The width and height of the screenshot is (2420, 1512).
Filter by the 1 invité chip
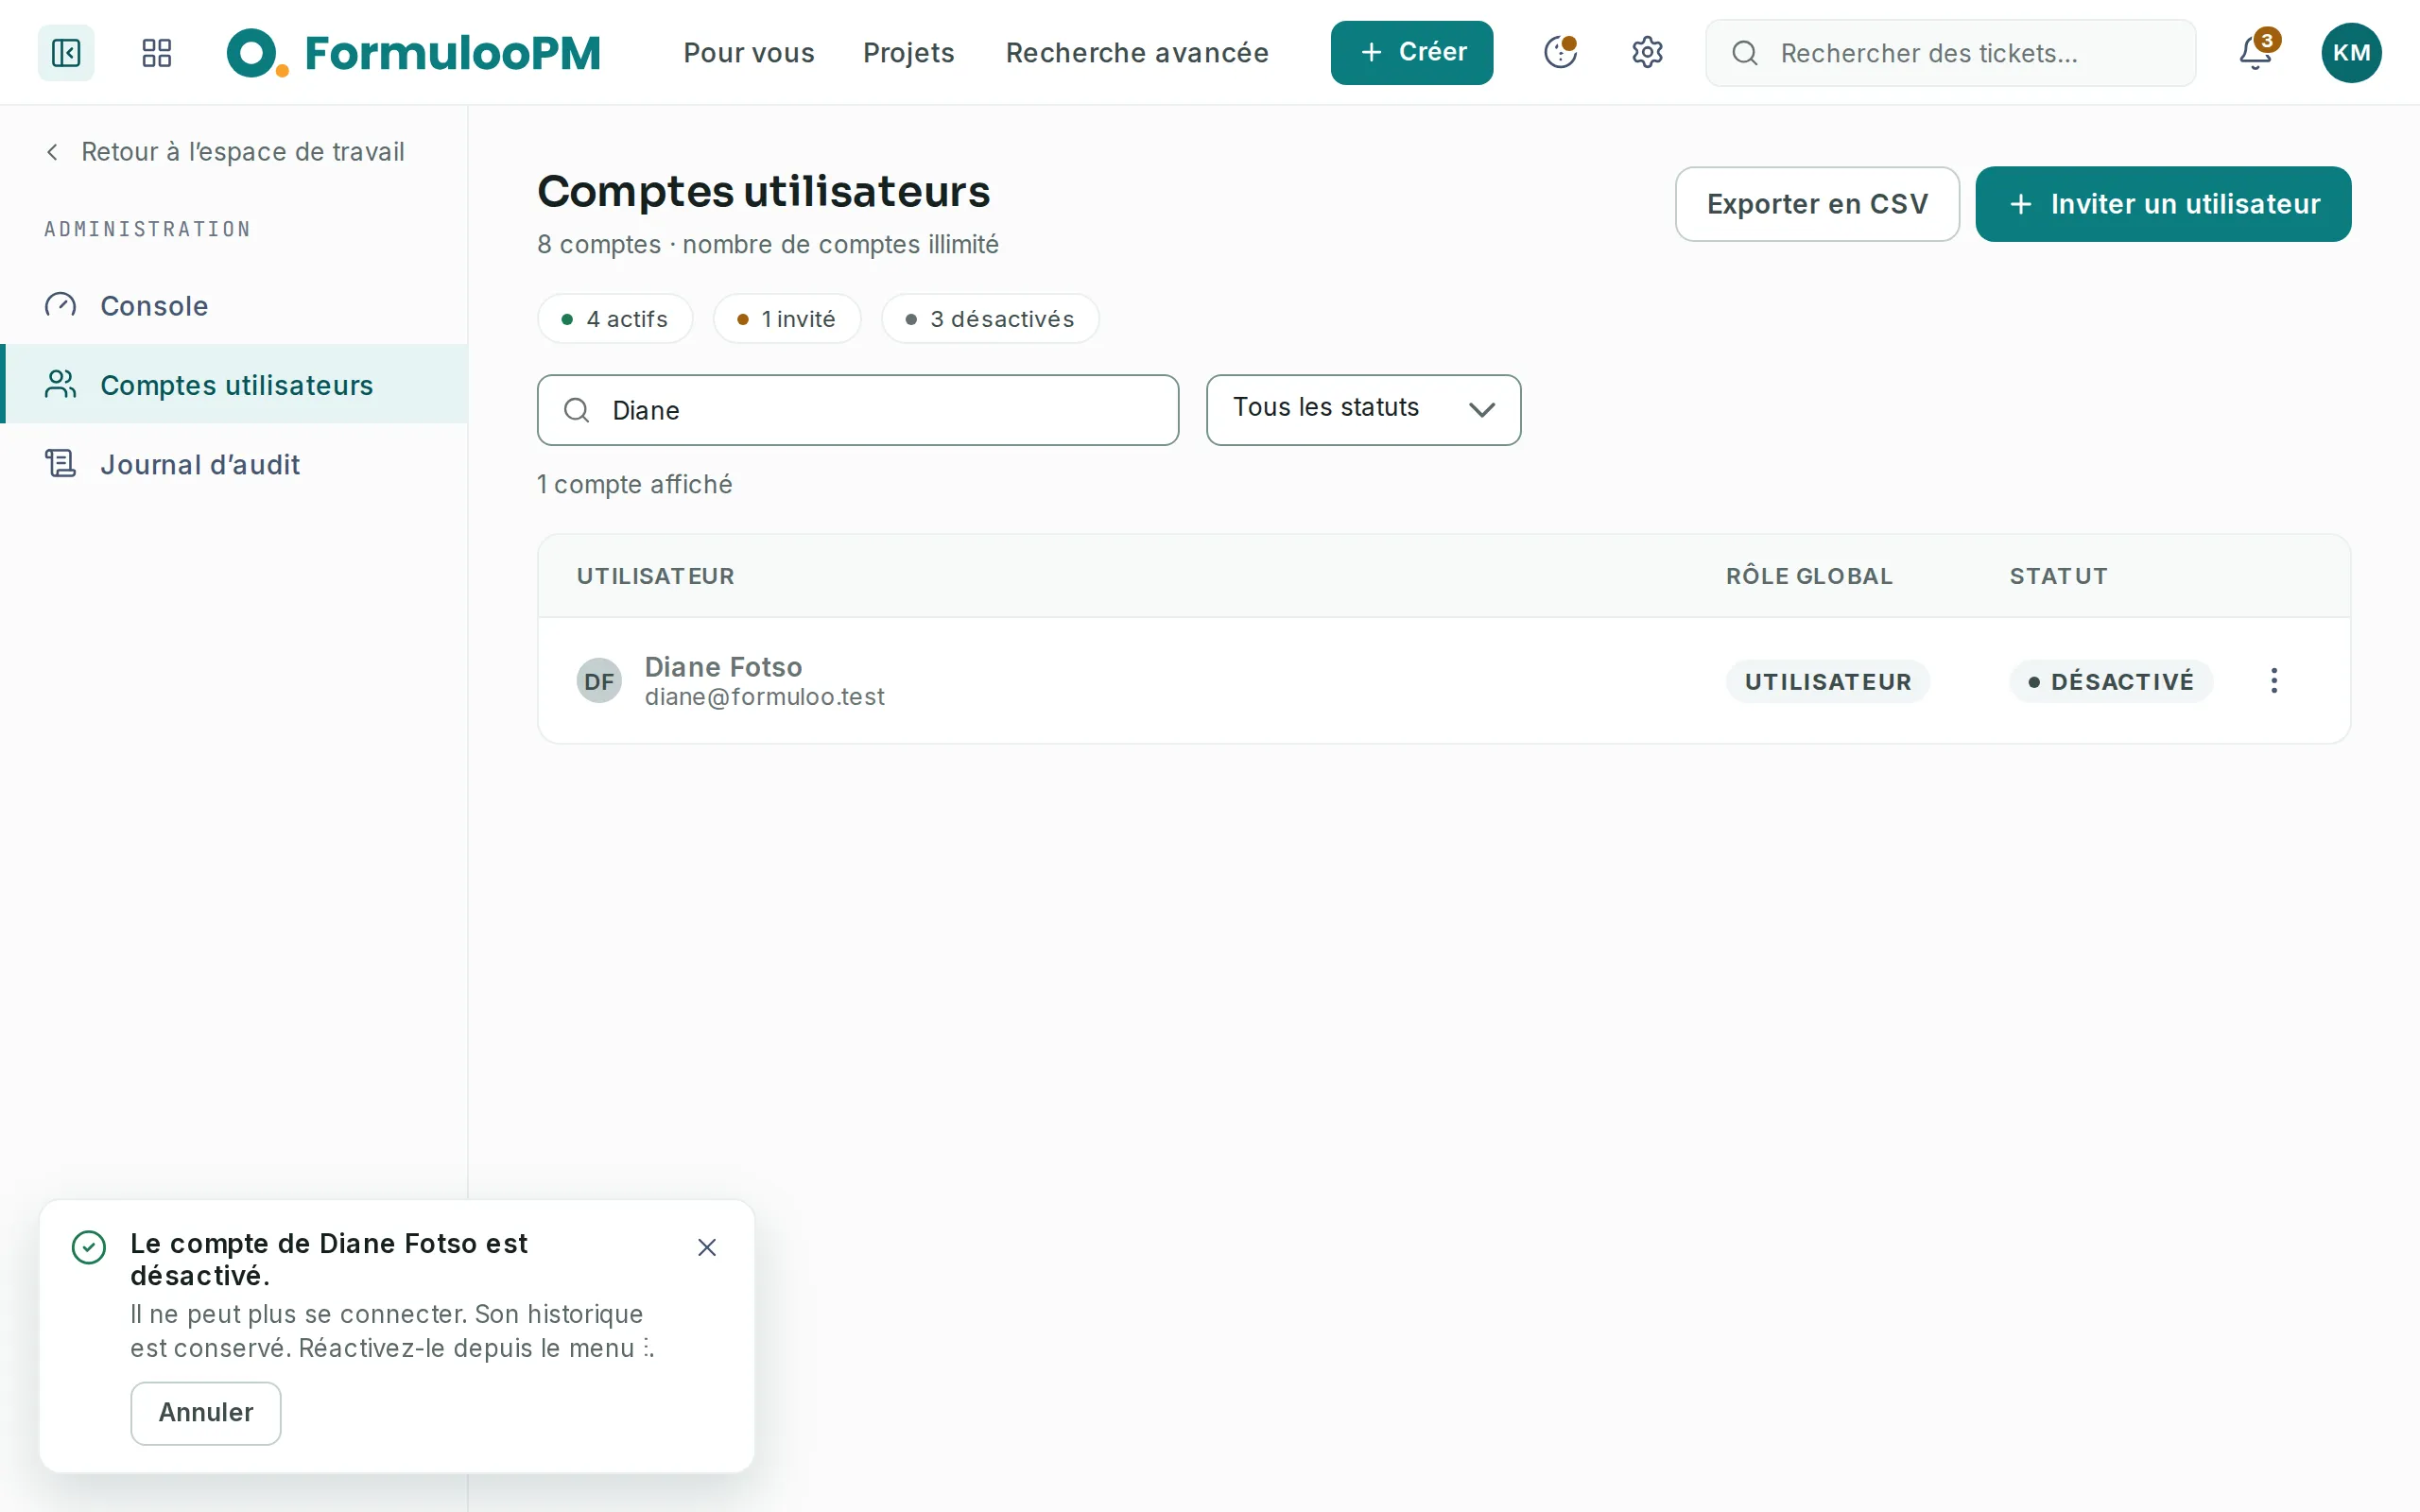(x=787, y=319)
